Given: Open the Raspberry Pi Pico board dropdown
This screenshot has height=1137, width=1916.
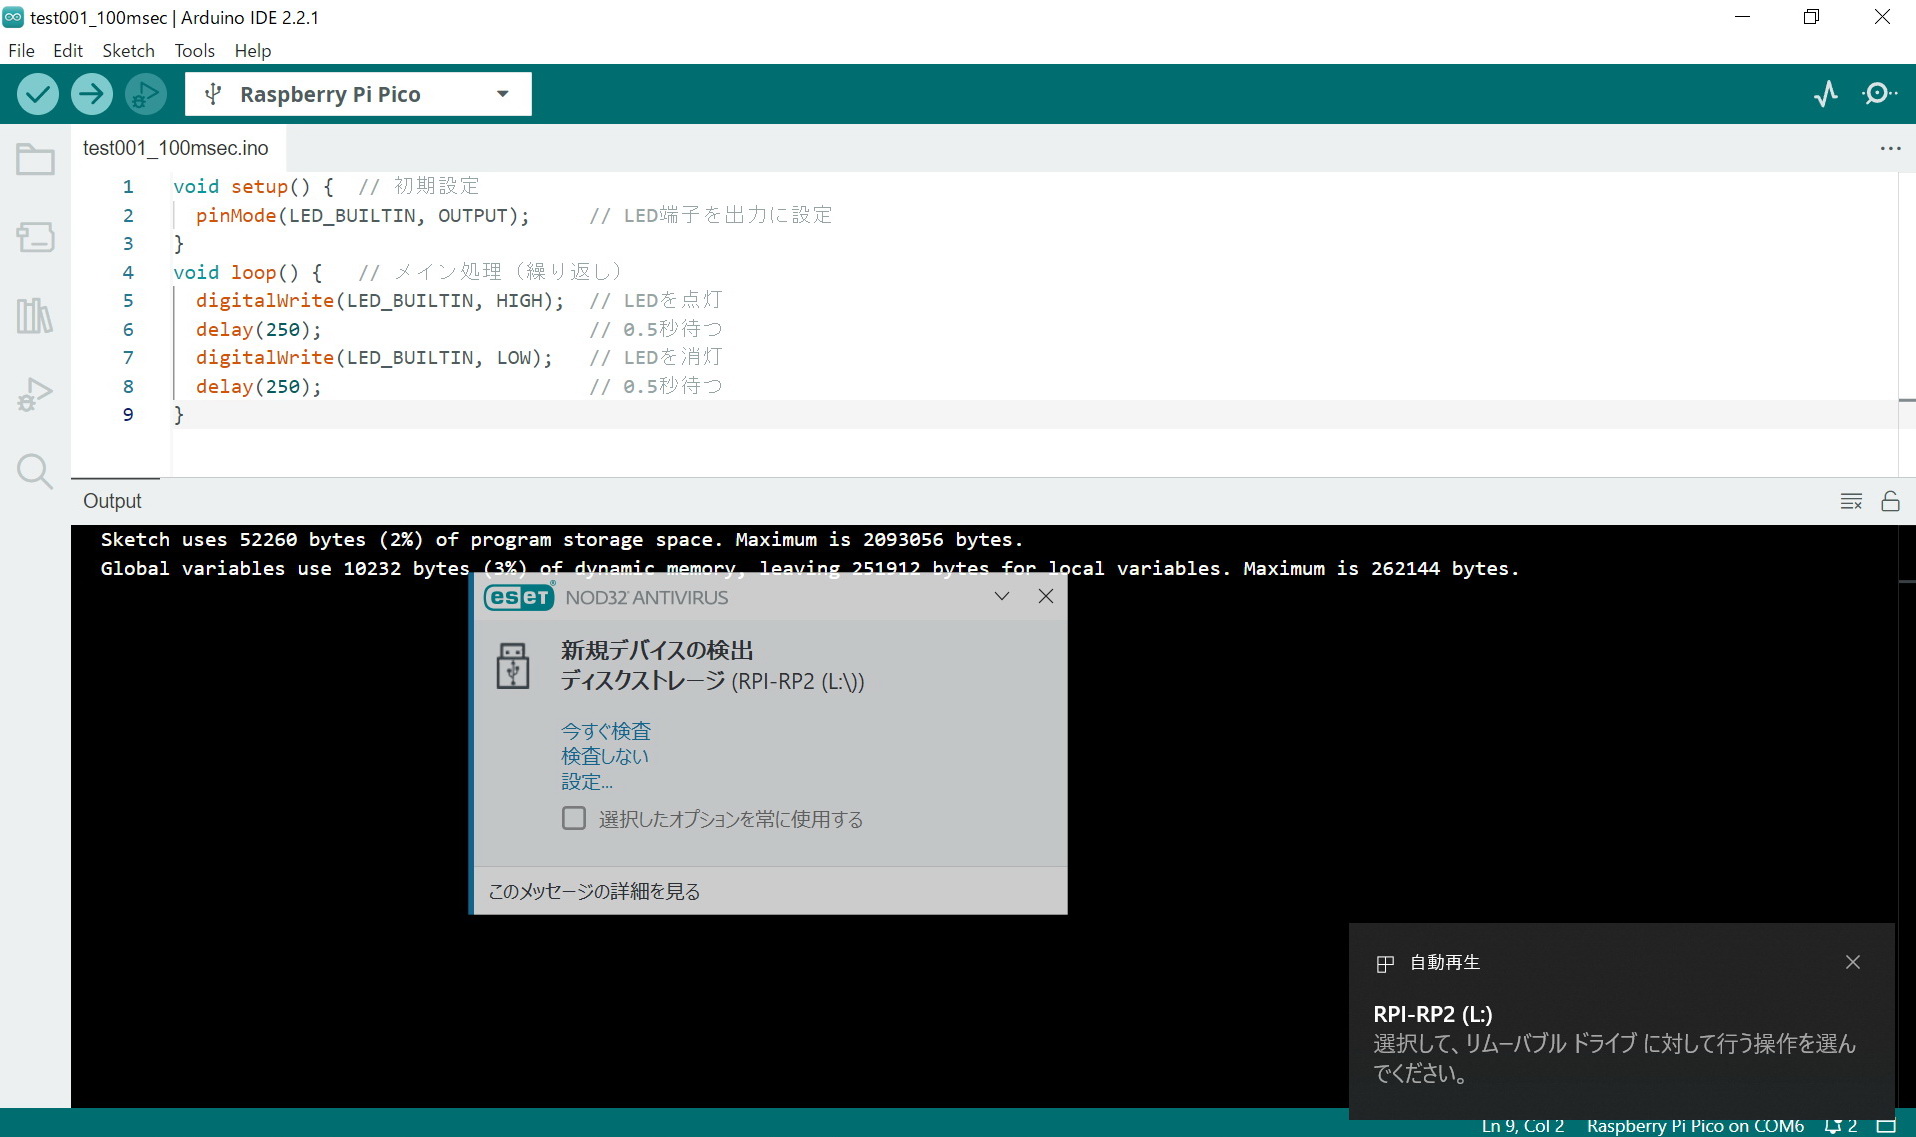Looking at the screenshot, I should (x=358, y=94).
